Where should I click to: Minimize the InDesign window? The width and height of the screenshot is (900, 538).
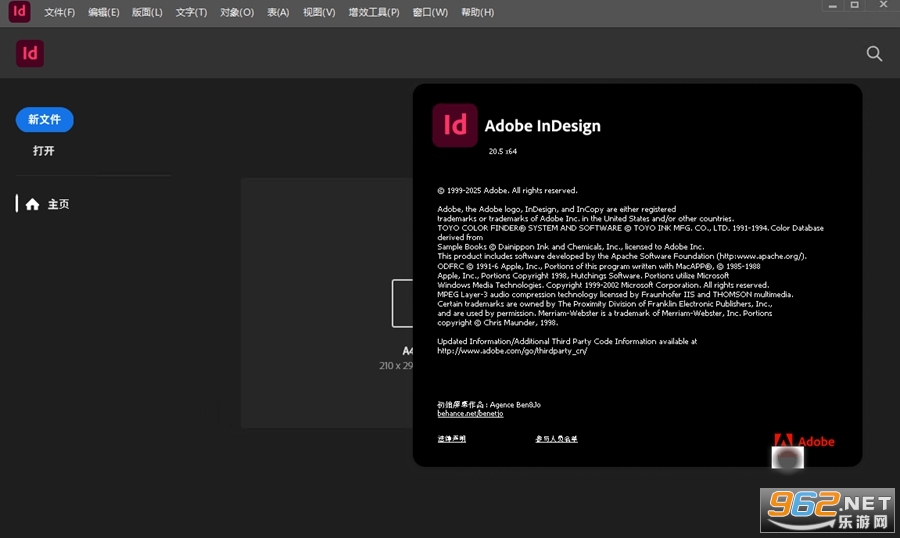tap(832, 6)
